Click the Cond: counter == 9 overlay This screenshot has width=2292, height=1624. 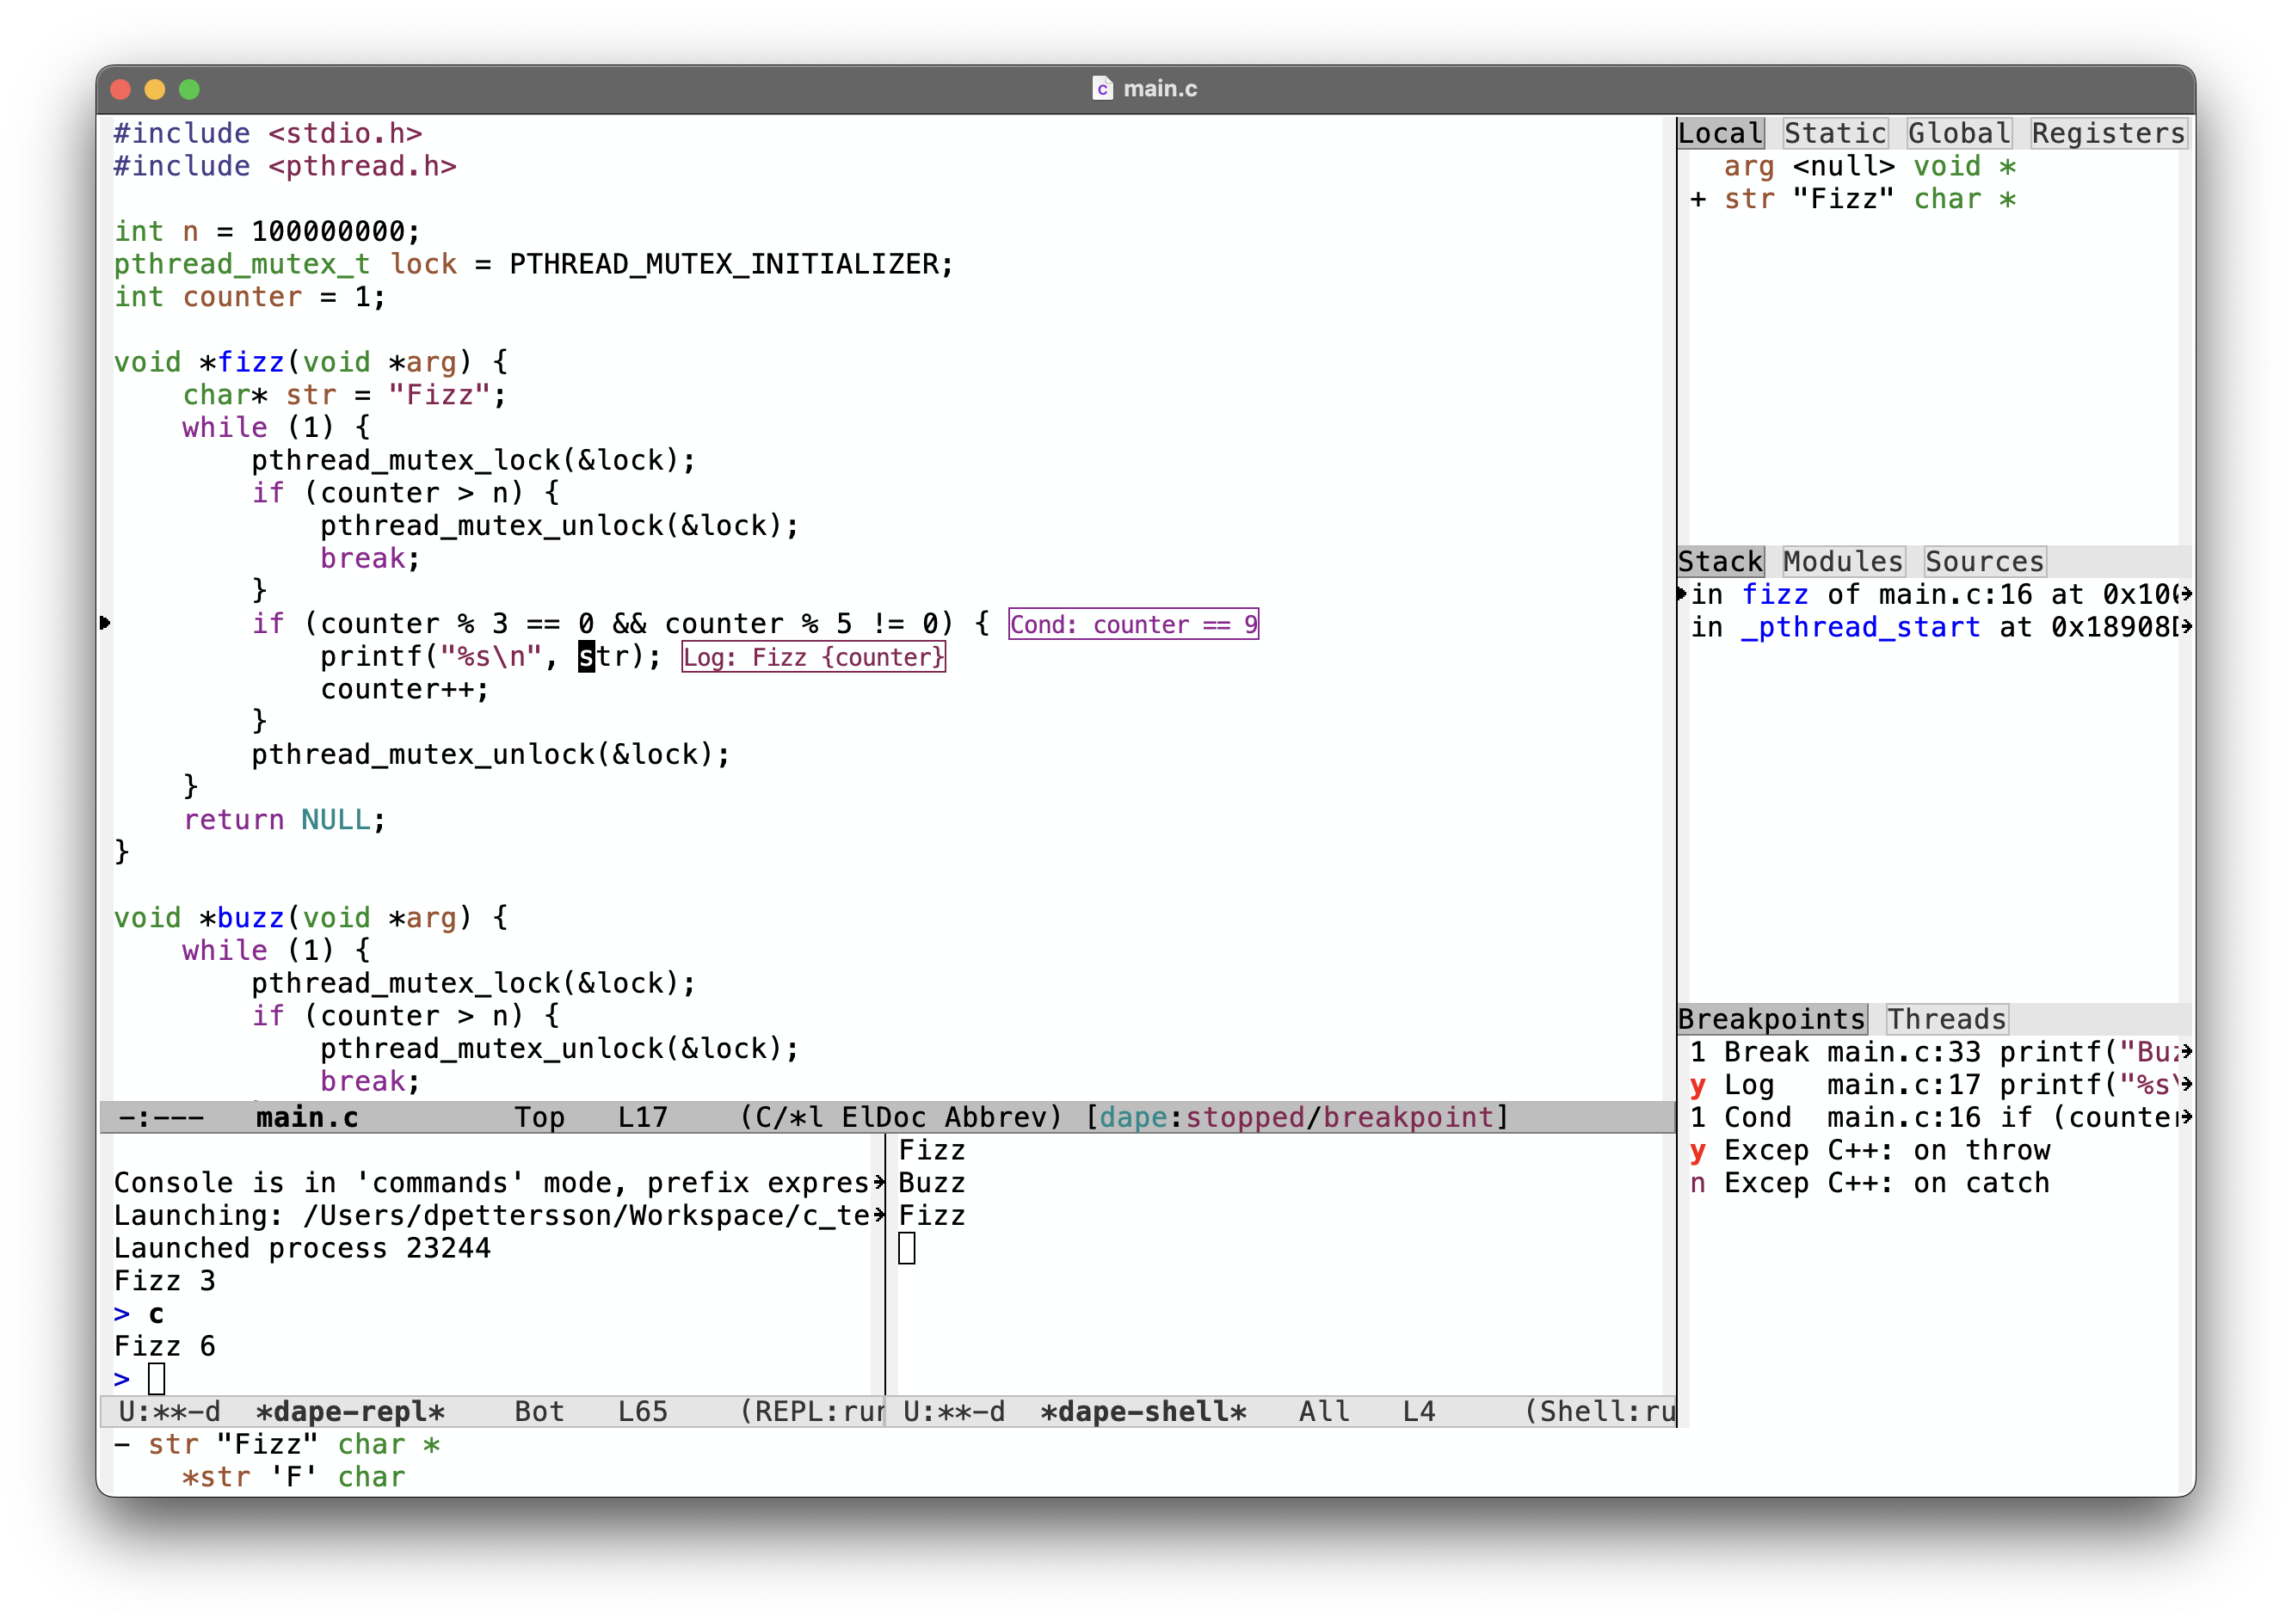coord(1133,624)
